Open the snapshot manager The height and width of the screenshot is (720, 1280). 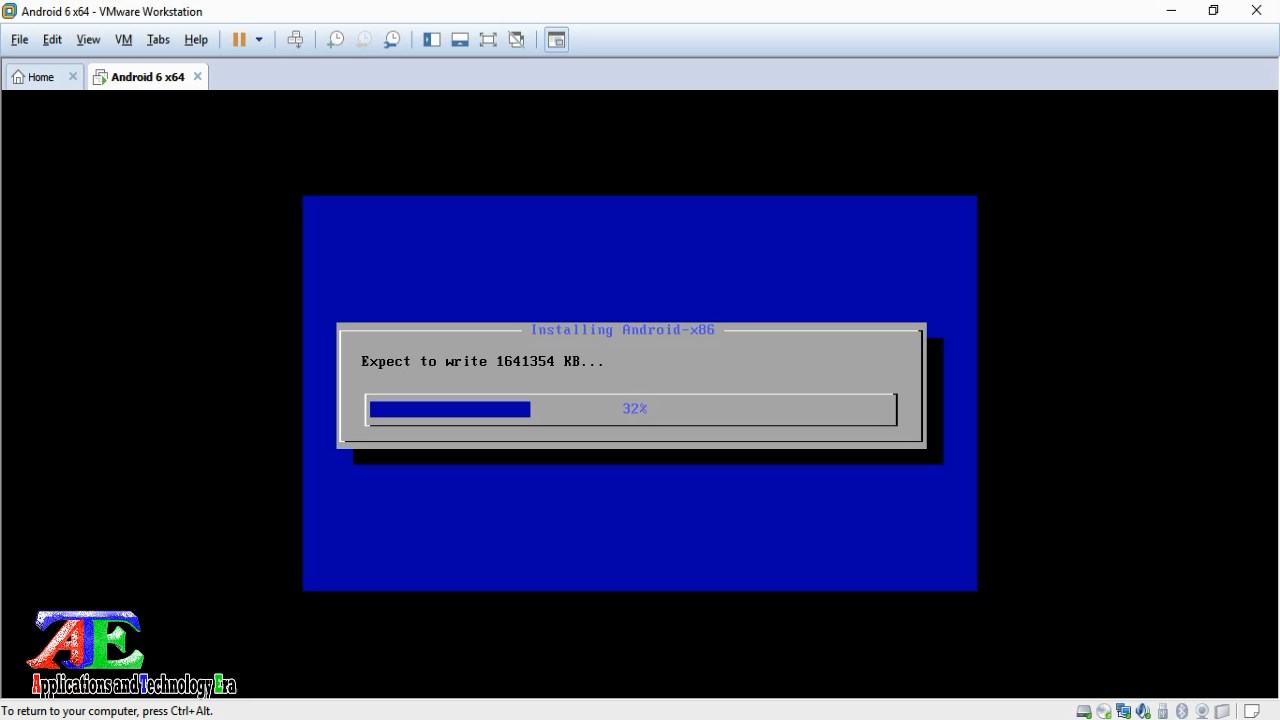[x=392, y=40]
